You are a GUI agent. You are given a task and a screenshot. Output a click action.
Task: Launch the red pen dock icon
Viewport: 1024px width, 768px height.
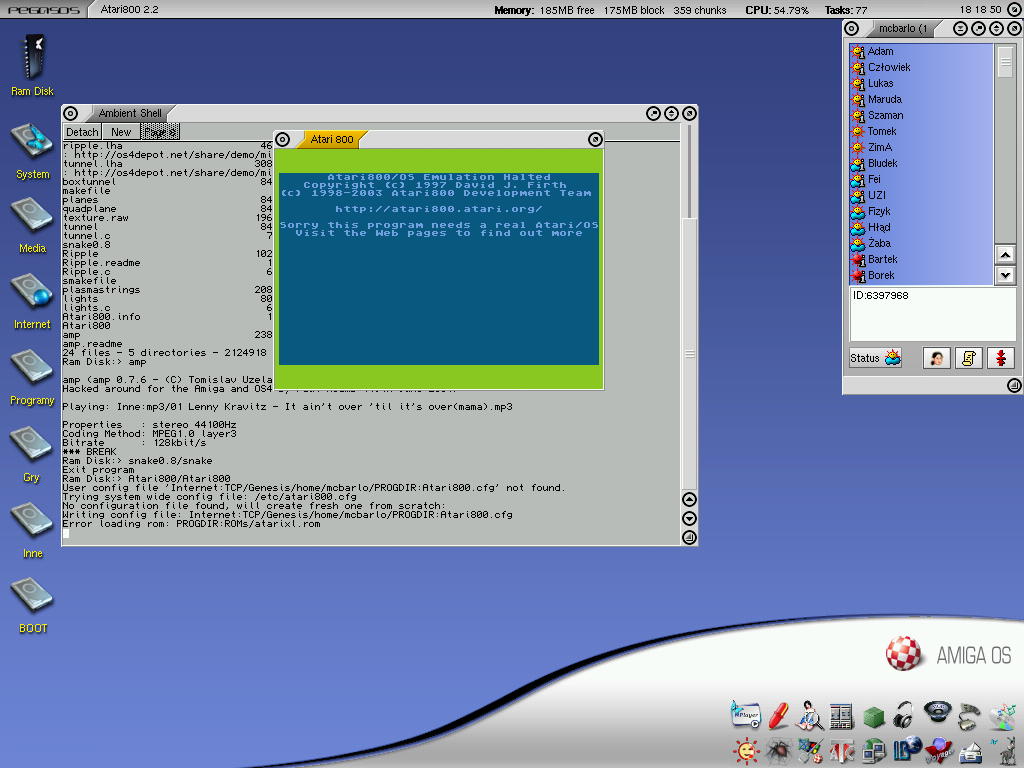click(778, 715)
